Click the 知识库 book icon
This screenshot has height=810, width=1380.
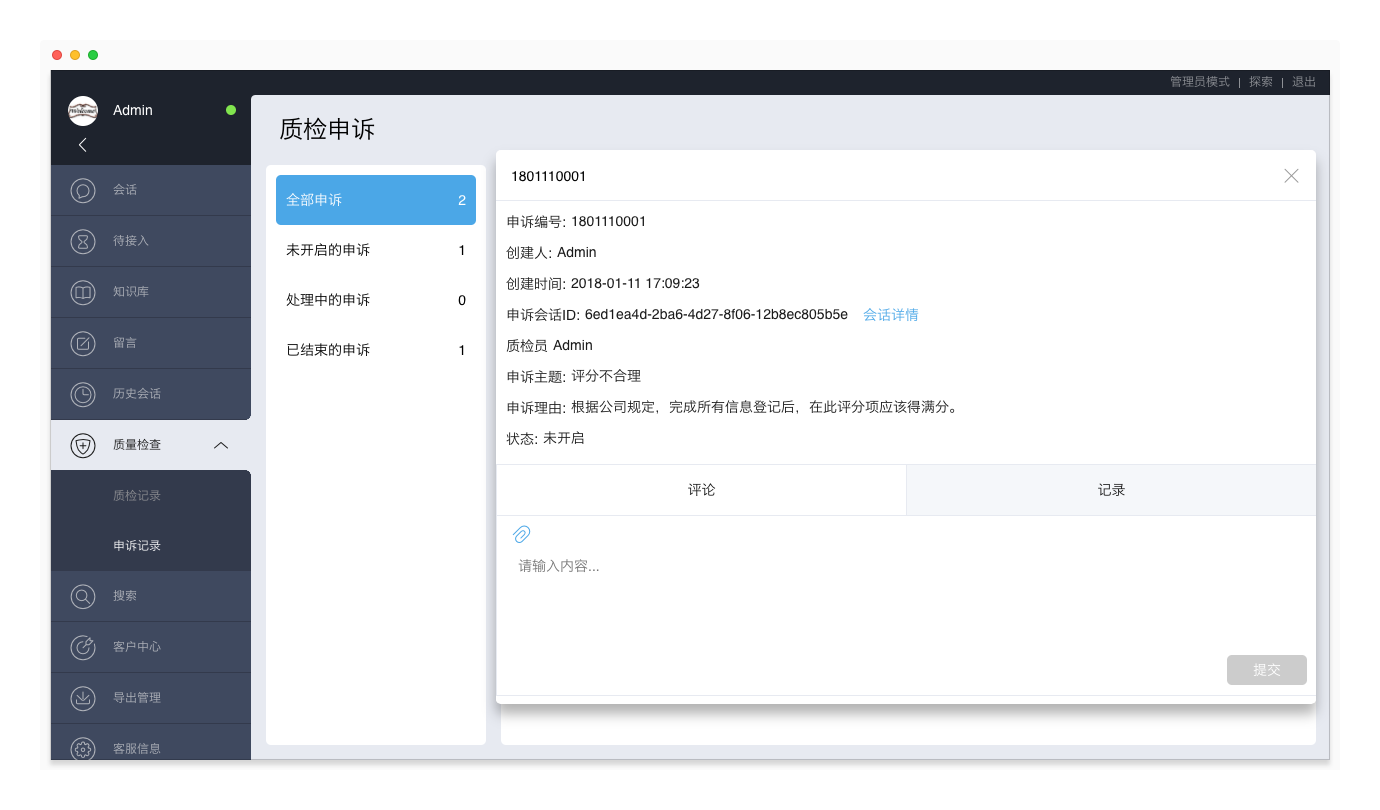(x=83, y=292)
